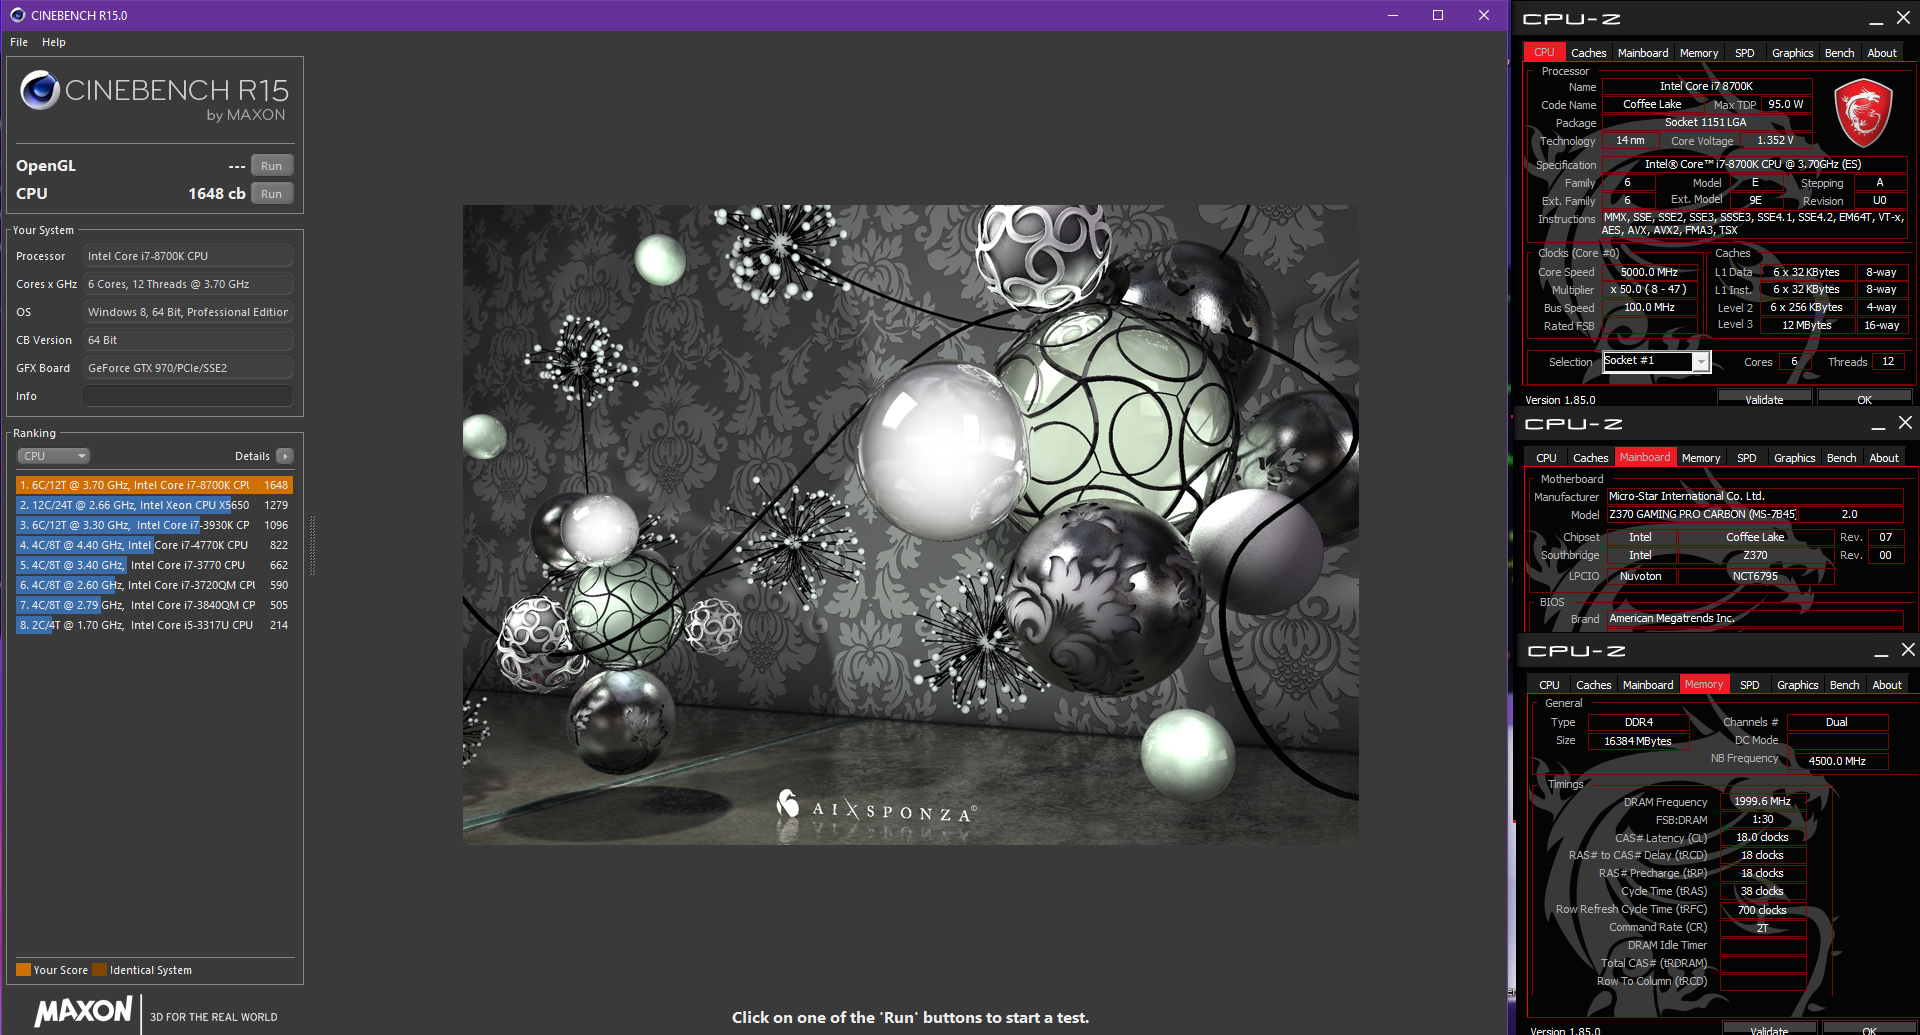The width and height of the screenshot is (1920, 1035).
Task: Click the Processor field Intel Core i7-8700K CPU
Action: click(188, 256)
